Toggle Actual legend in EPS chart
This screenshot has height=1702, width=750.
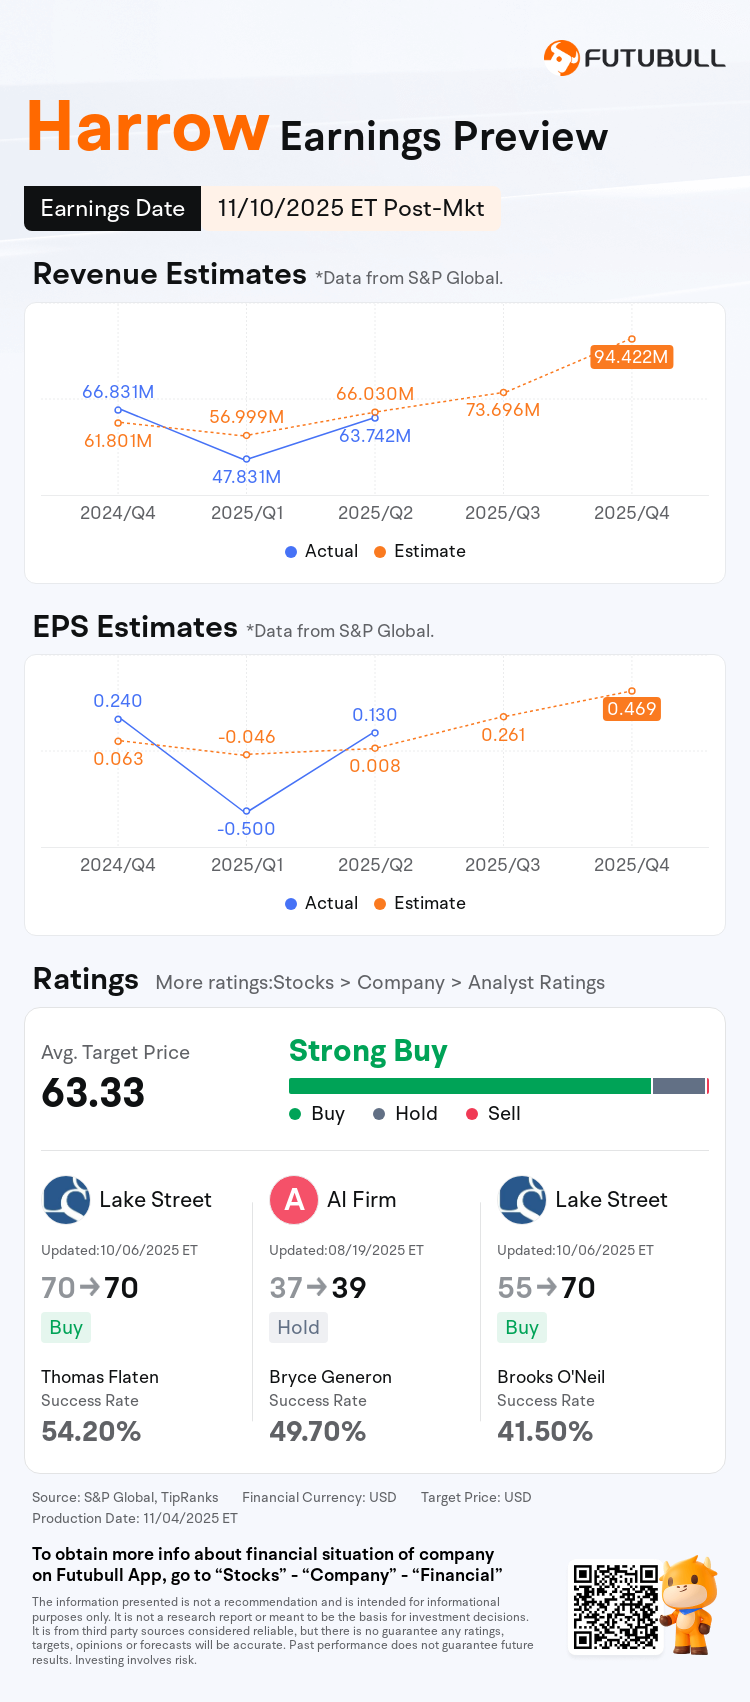click(321, 903)
